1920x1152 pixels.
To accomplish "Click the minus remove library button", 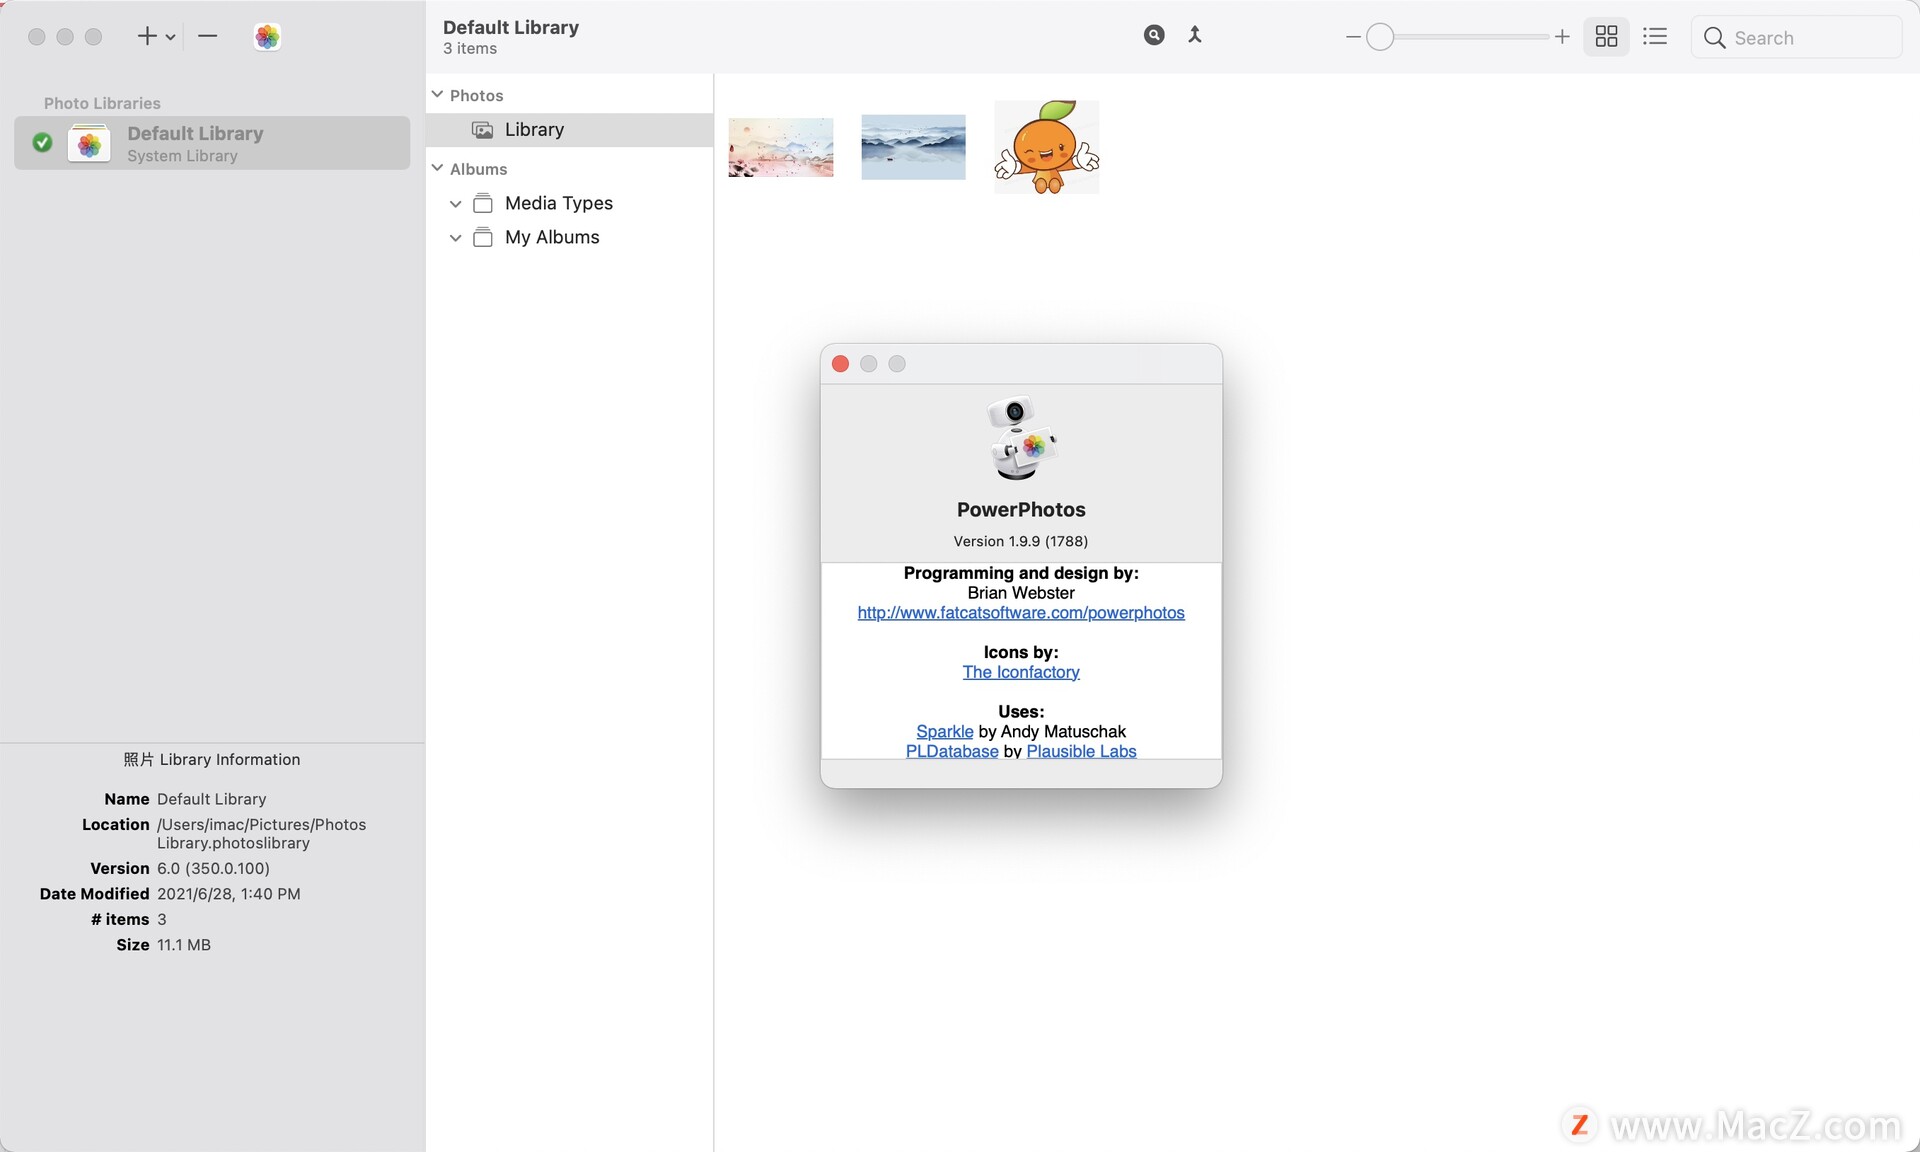I will tap(208, 36).
